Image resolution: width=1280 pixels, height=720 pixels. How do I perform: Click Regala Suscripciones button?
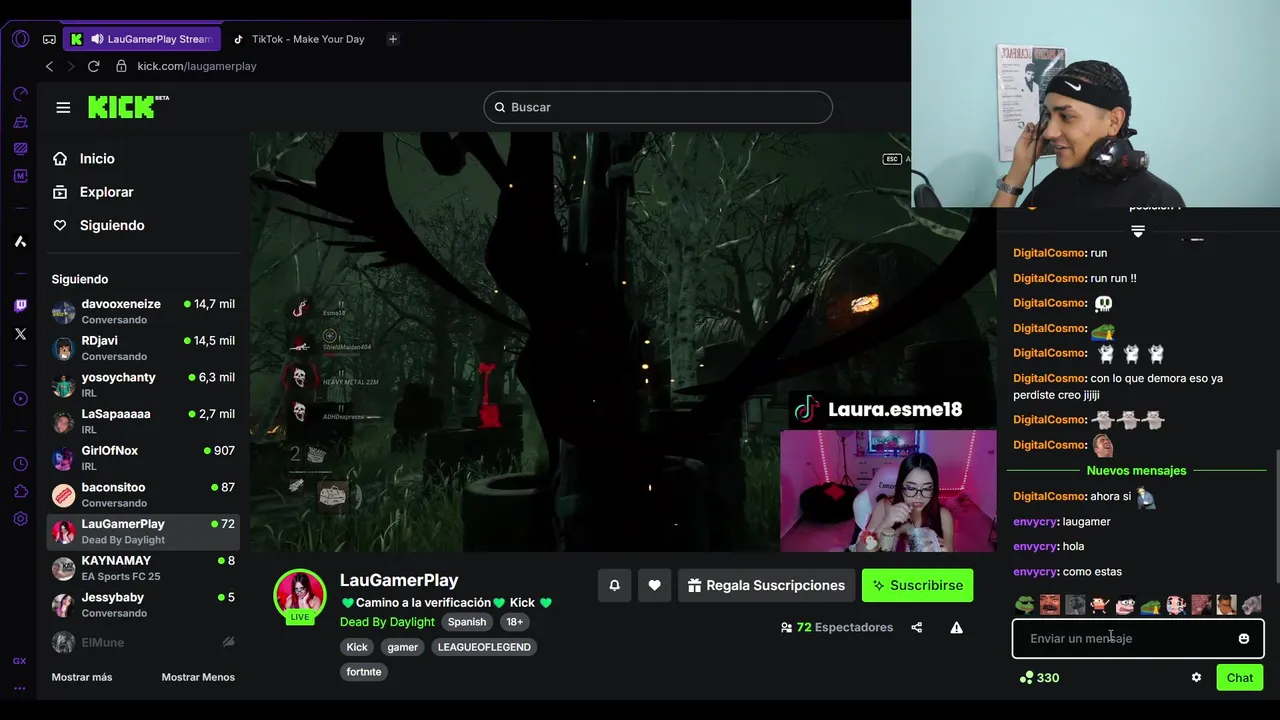click(x=767, y=585)
